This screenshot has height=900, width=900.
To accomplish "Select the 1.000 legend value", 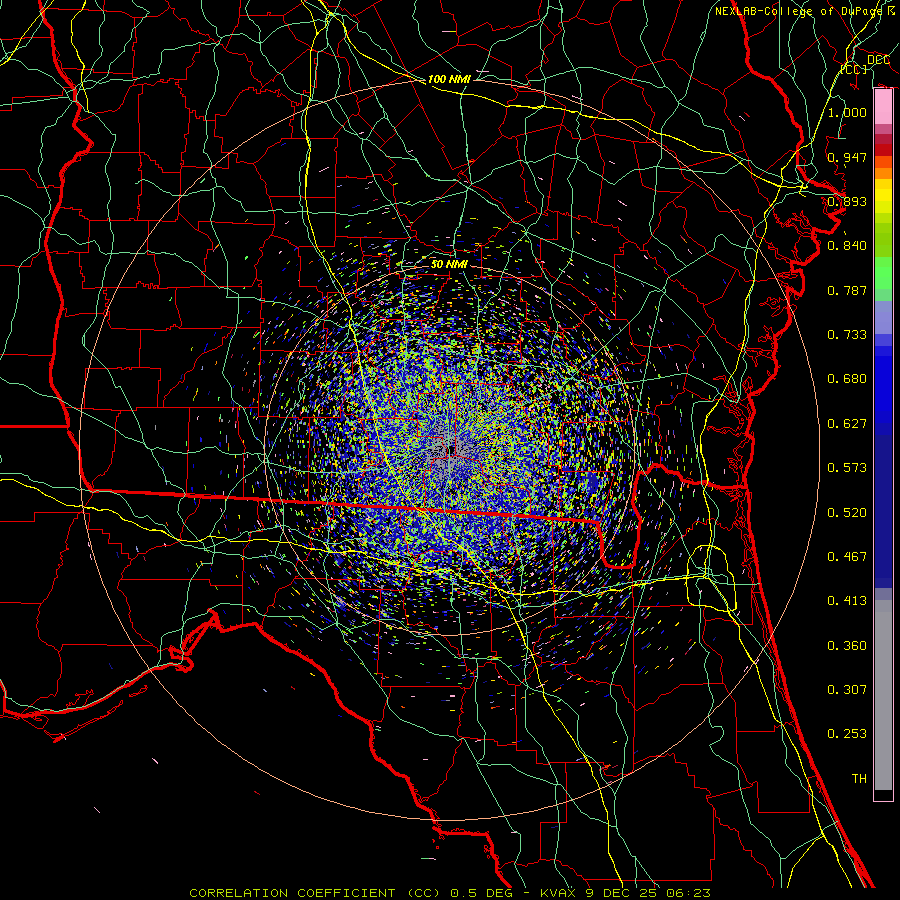I will pyautogui.click(x=847, y=112).
